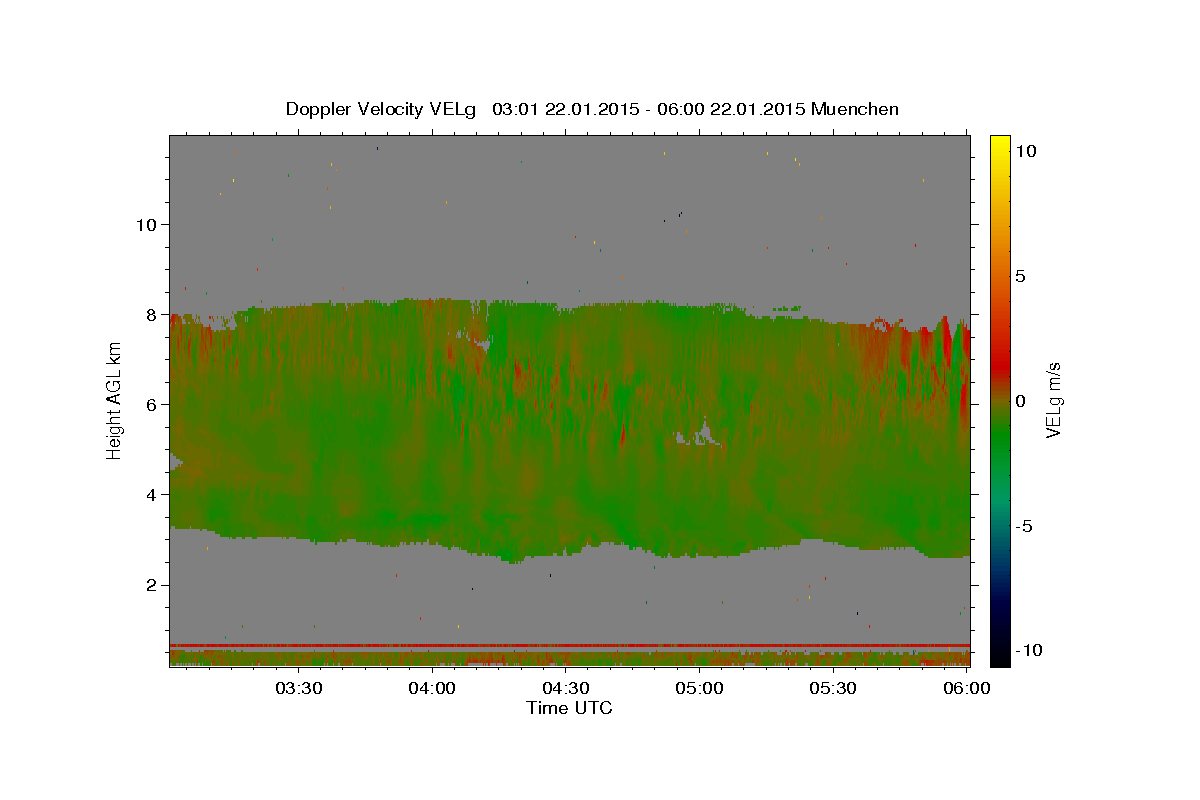Viewport: 1200px width, 800px height.
Task: Click the height label '6'
Action: point(149,404)
